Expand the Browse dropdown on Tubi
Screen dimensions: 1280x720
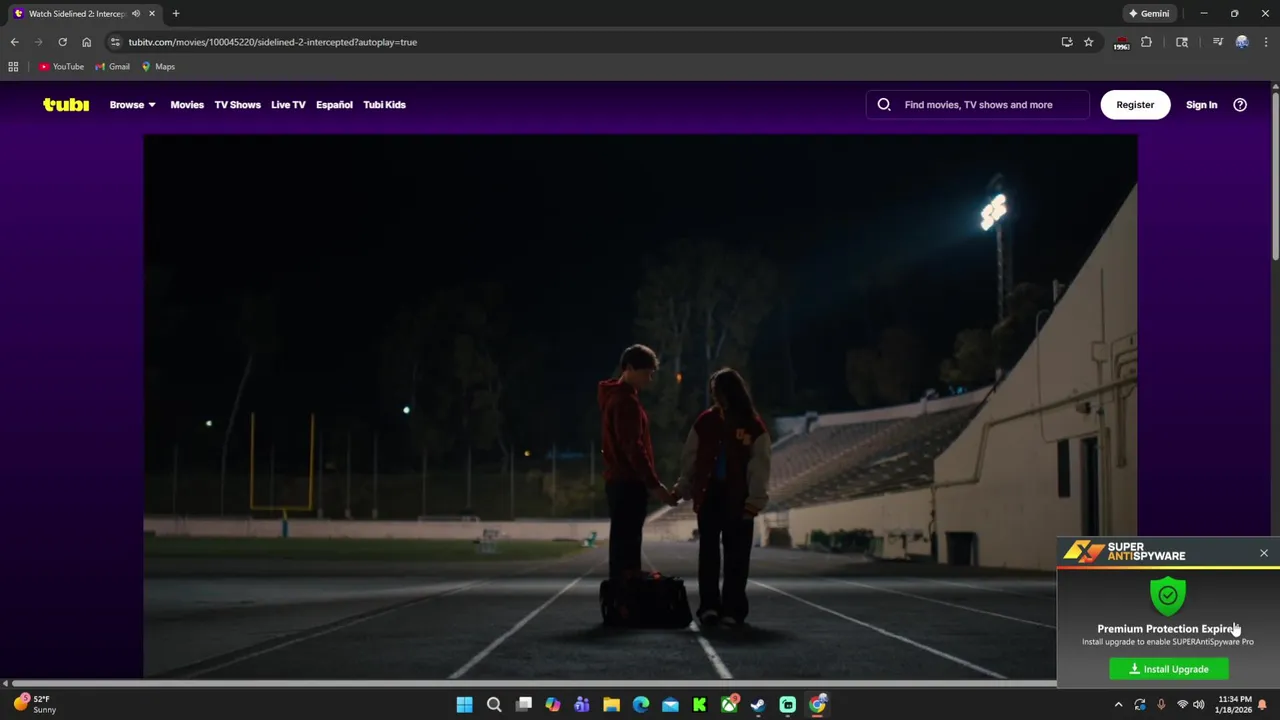click(132, 104)
